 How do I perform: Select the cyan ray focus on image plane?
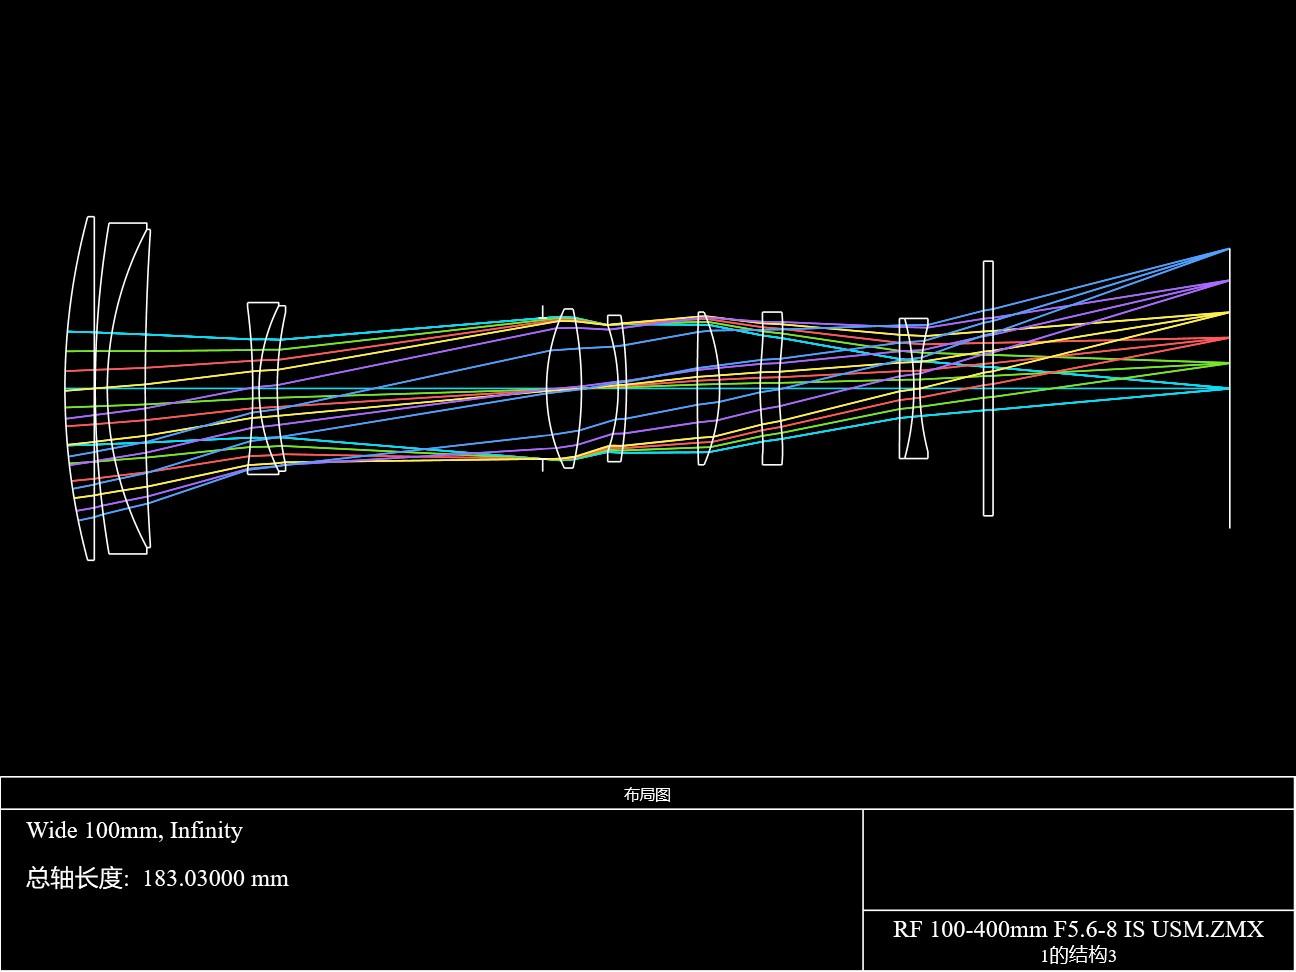1228,388
